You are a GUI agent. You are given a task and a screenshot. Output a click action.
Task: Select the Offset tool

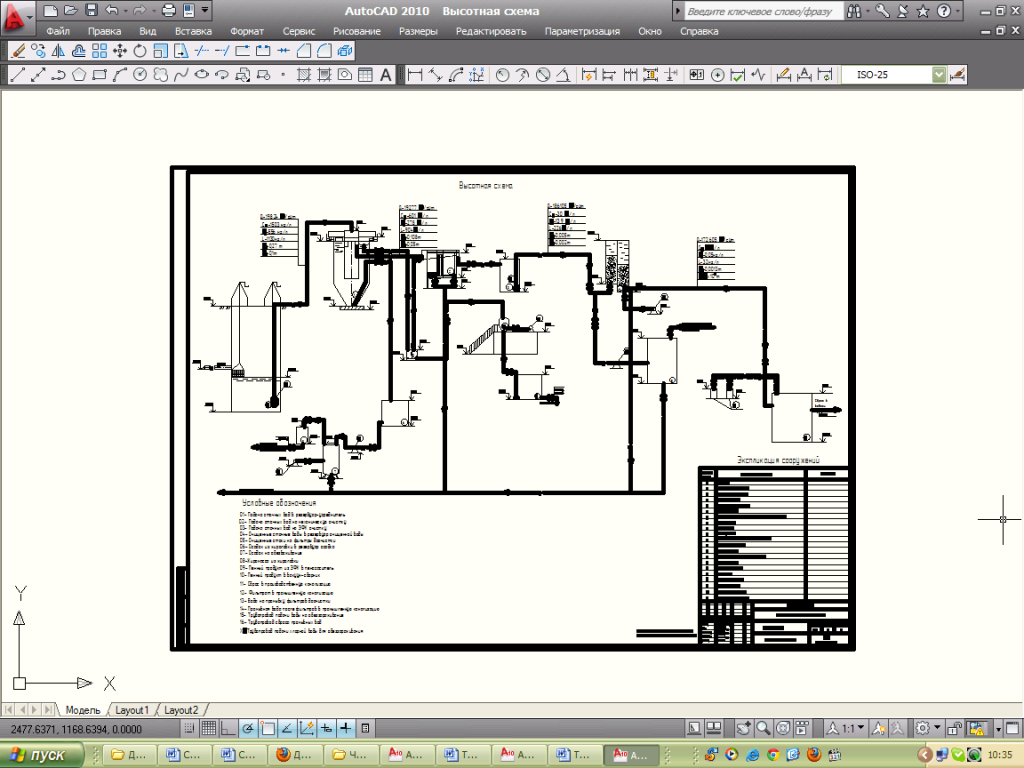tap(79, 51)
